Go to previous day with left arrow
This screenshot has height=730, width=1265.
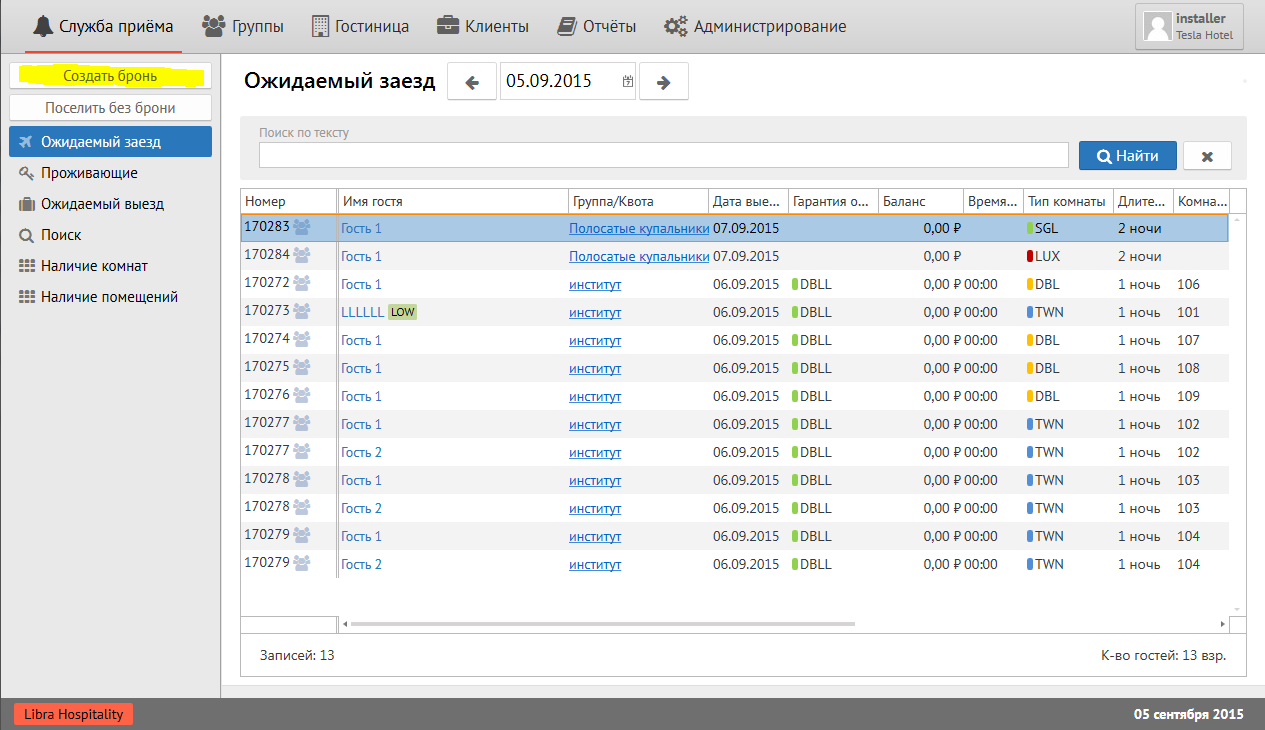click(x=472, y=82)
